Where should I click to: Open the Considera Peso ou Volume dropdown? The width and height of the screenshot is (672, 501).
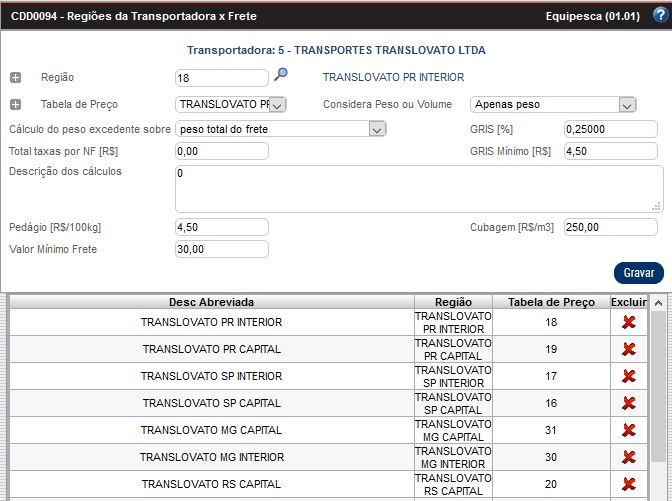tap(553, 105)
